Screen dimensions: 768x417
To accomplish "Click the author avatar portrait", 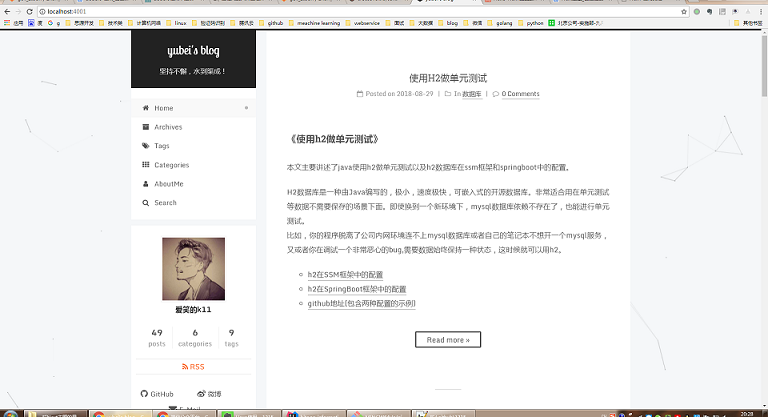I will (x=193, y=269).
